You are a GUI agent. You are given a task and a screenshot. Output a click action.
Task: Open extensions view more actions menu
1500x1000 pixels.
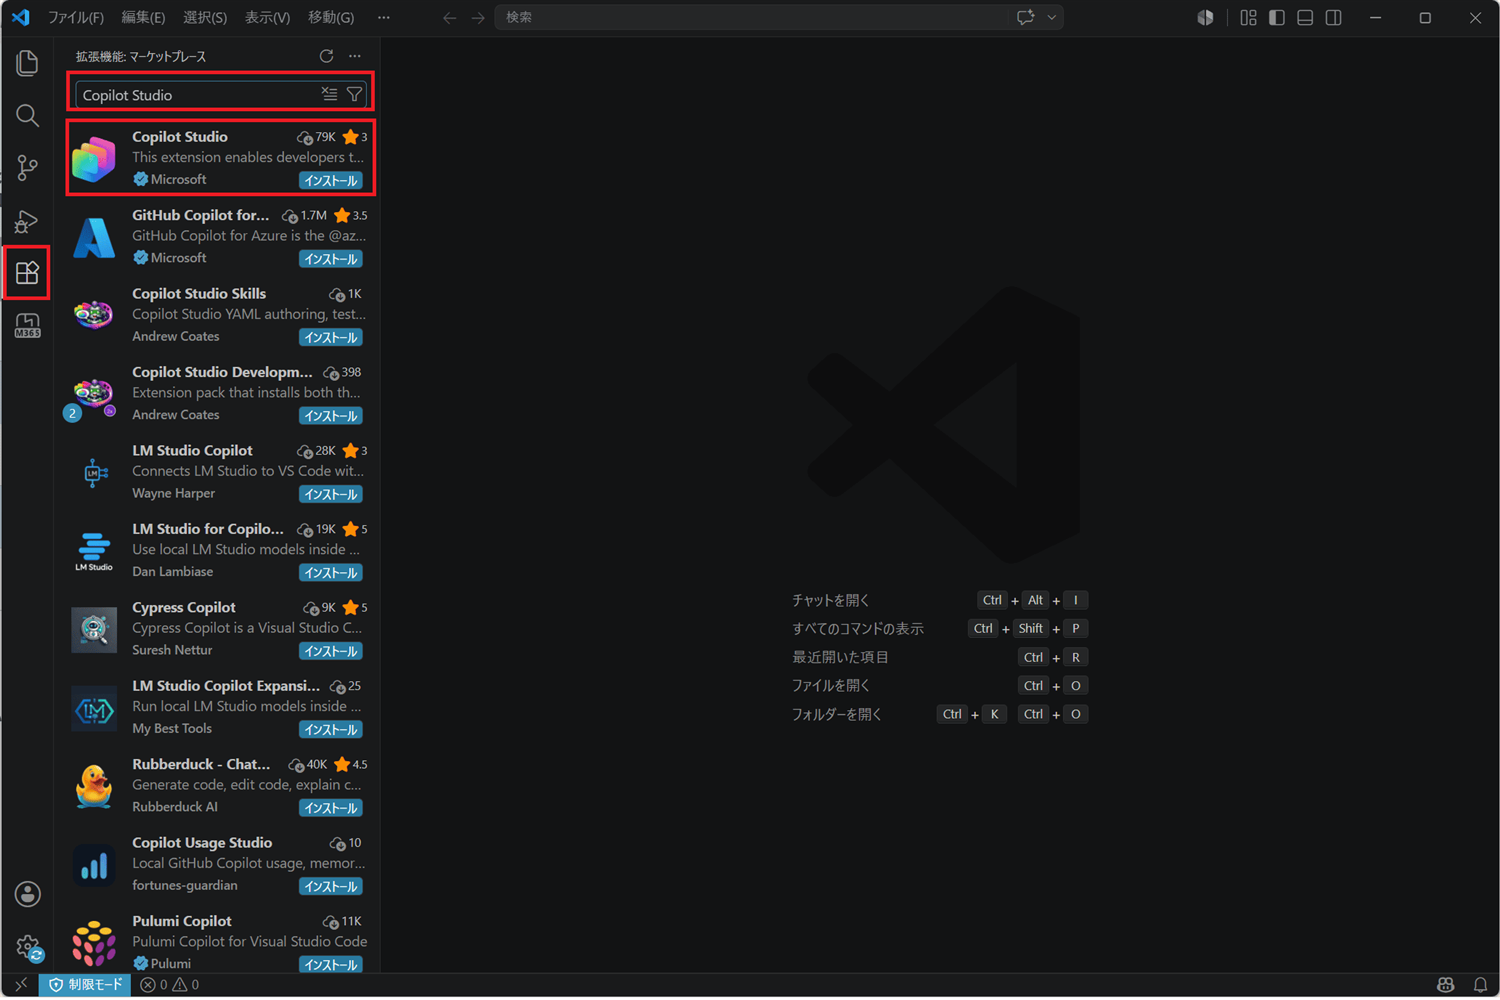355,56
